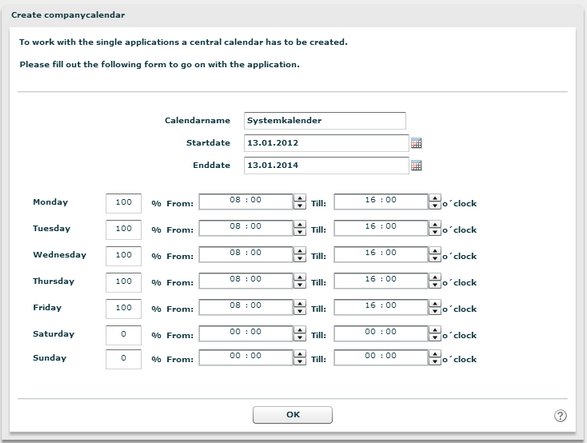
Task: Open the Startdate calendar picker icon
Action: [416, 143]
